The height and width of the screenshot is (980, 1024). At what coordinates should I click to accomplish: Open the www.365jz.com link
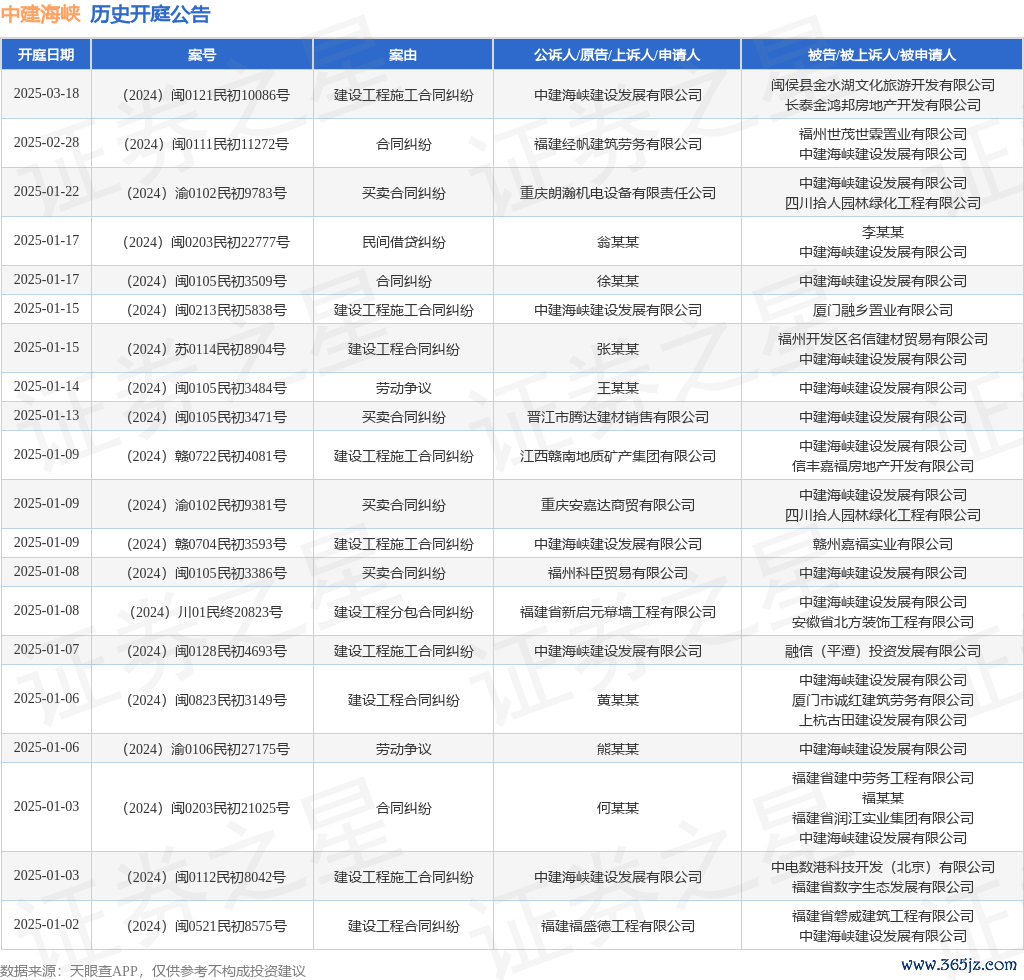pyautogui.click(x=959, y=965)
